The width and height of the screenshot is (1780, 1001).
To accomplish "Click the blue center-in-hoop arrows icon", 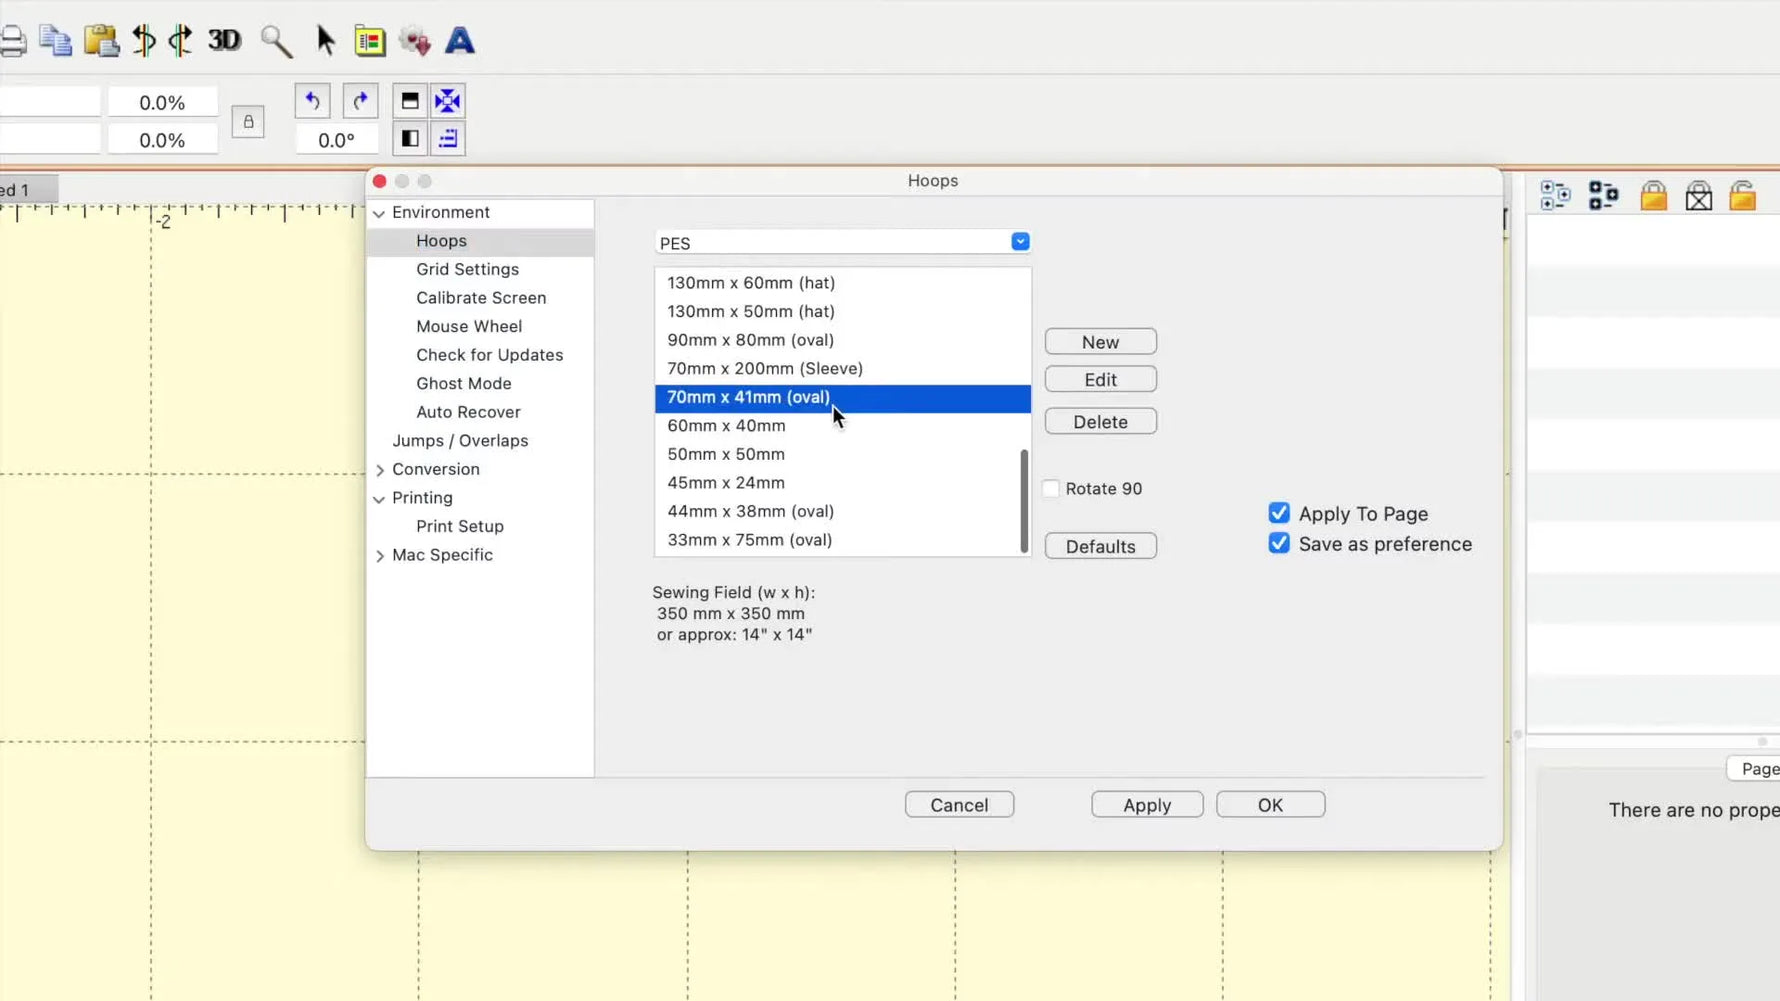I will (x=448, y=101).
